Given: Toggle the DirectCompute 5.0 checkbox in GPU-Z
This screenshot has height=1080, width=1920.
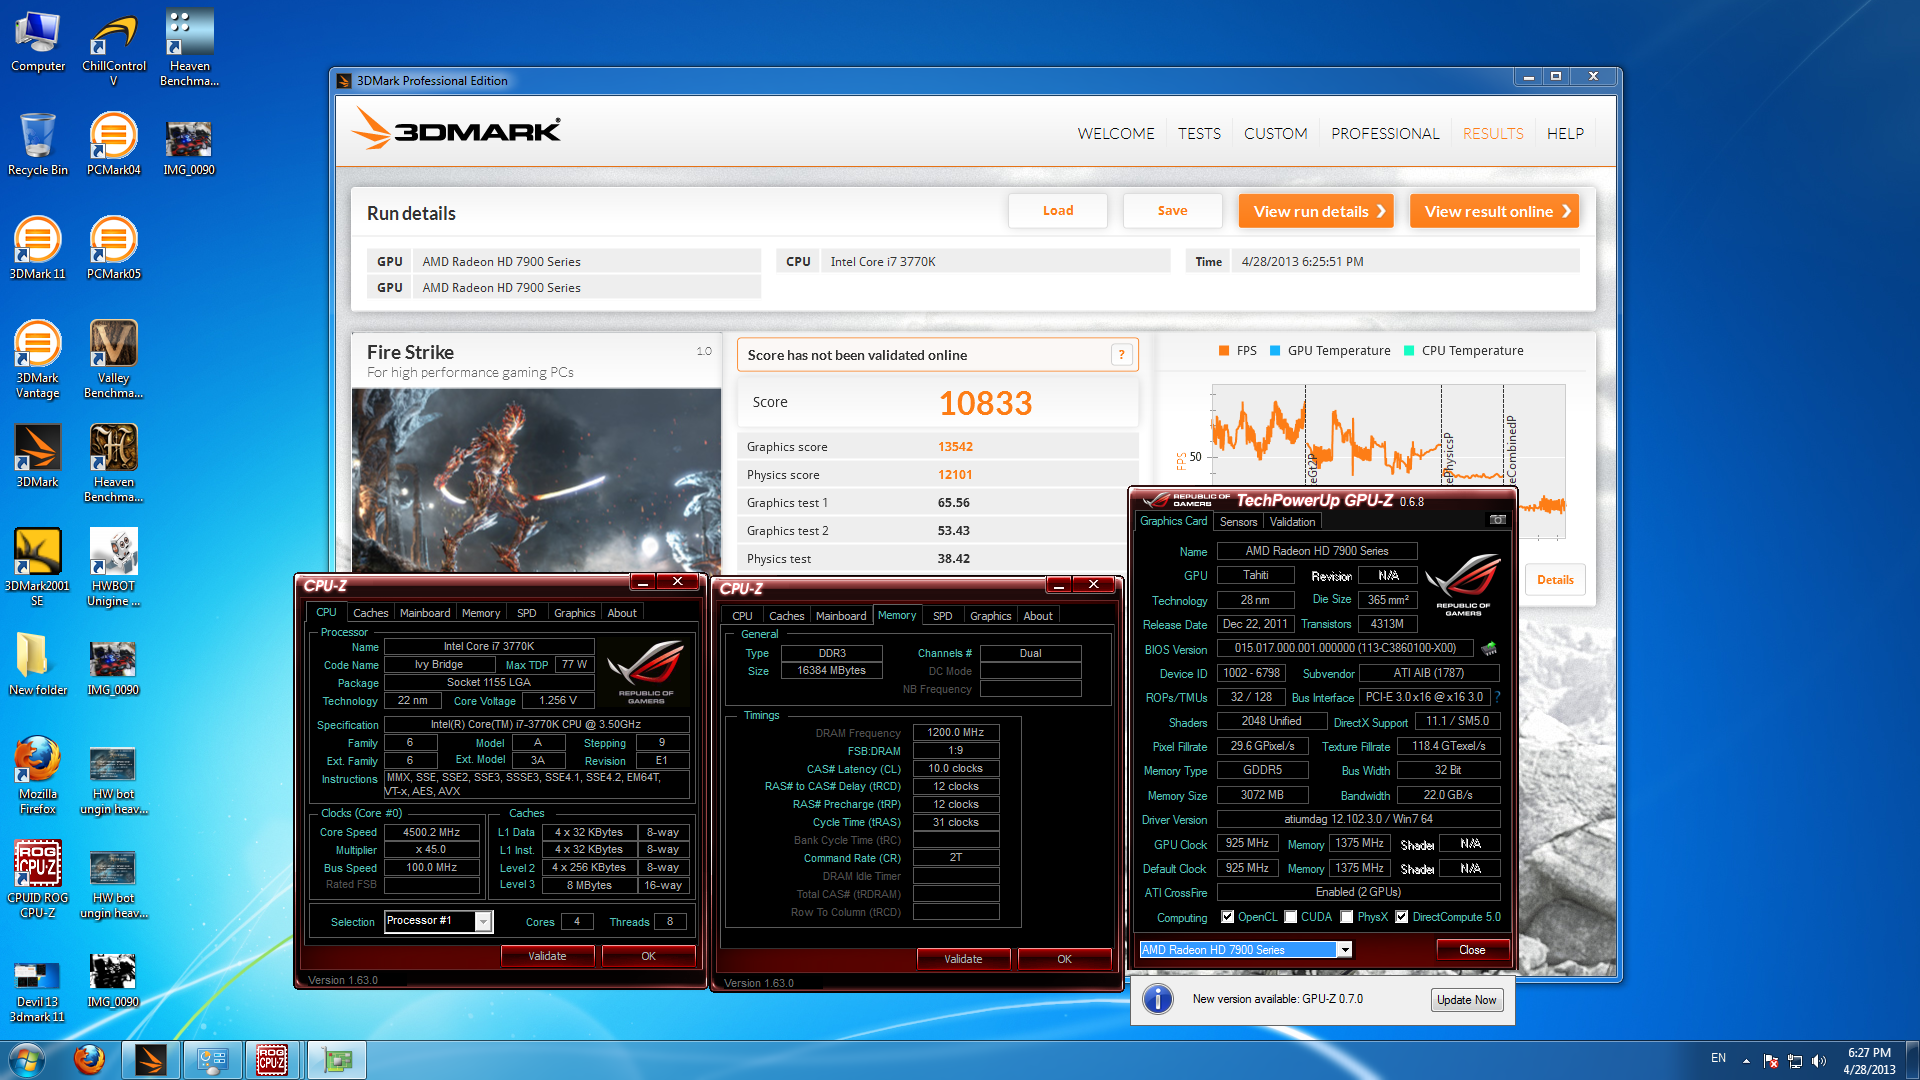Looking at the screenshot, I should (x=1401, y=917).
